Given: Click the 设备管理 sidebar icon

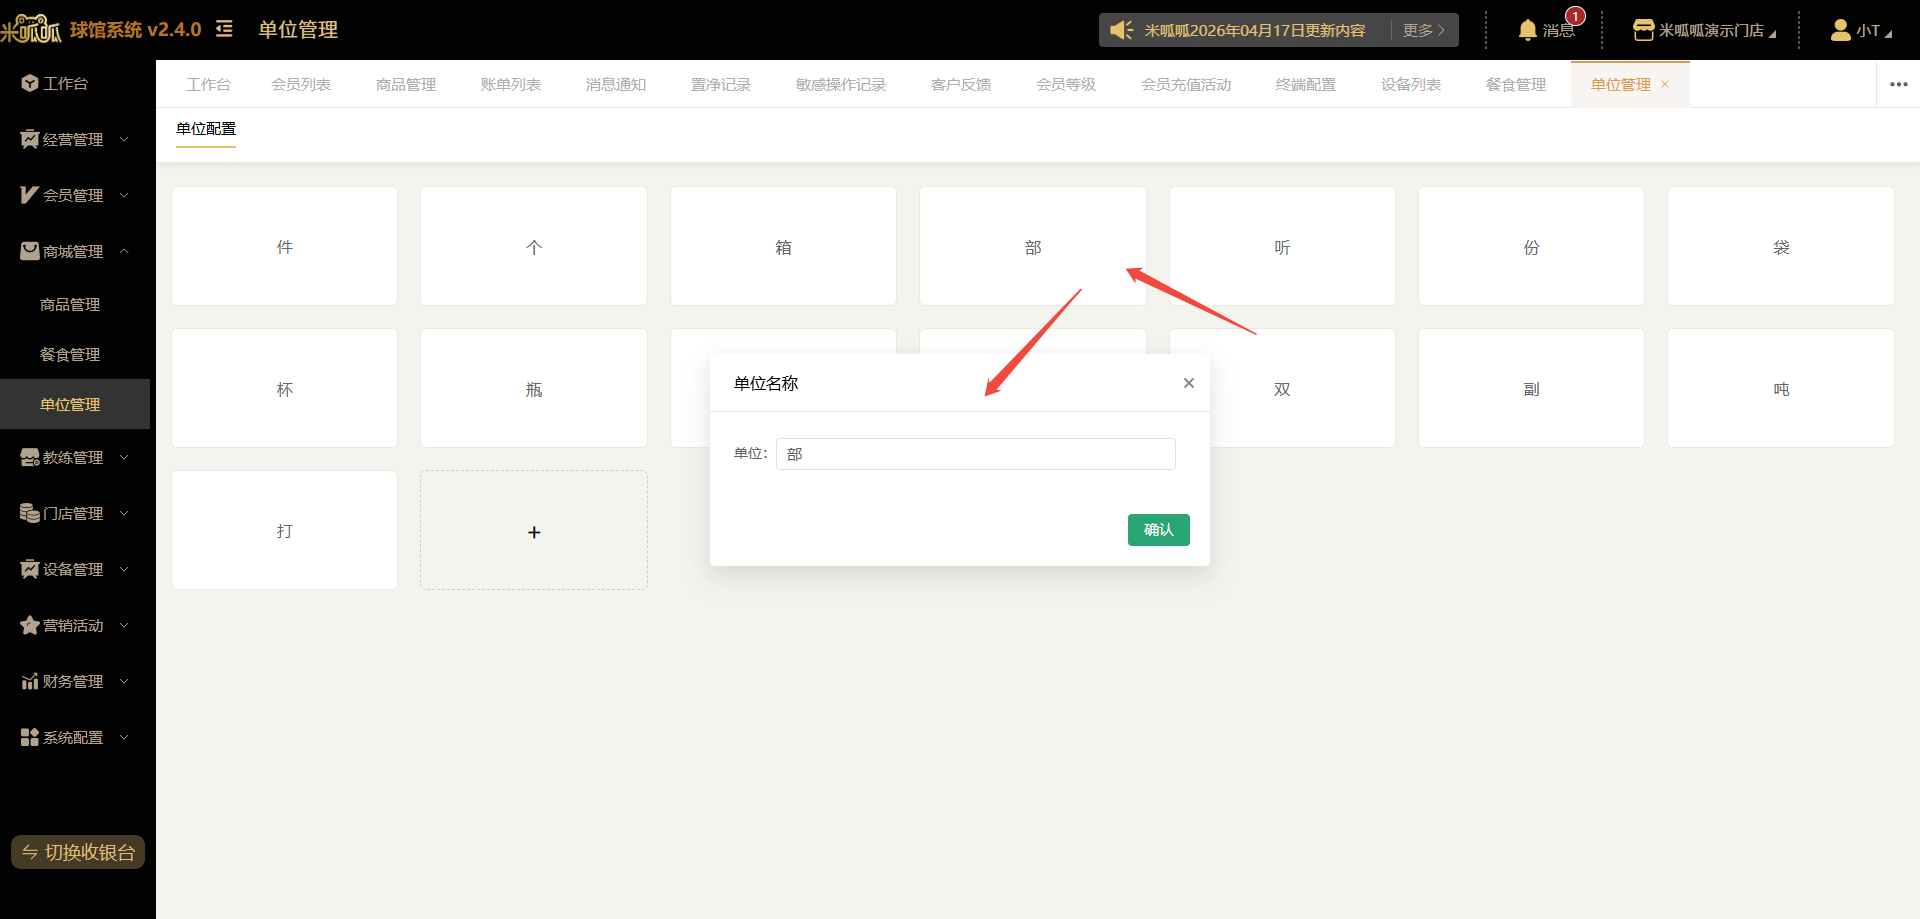Looking at the screenshot, I should 30,569.
